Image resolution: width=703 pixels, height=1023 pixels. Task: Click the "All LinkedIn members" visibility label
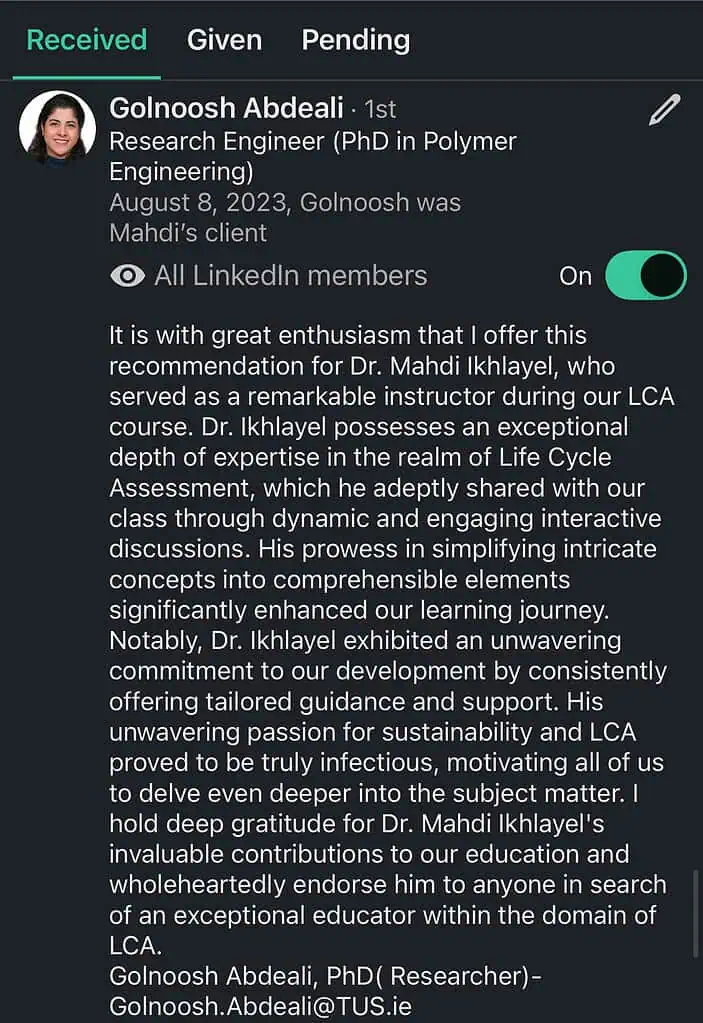(290, 276)
